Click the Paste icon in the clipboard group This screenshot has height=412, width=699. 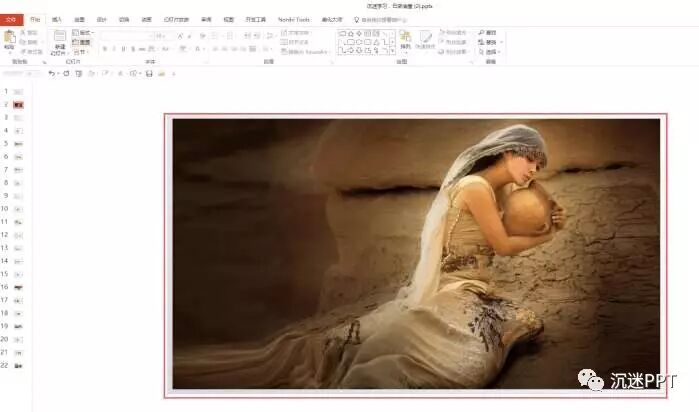point(10,37)
